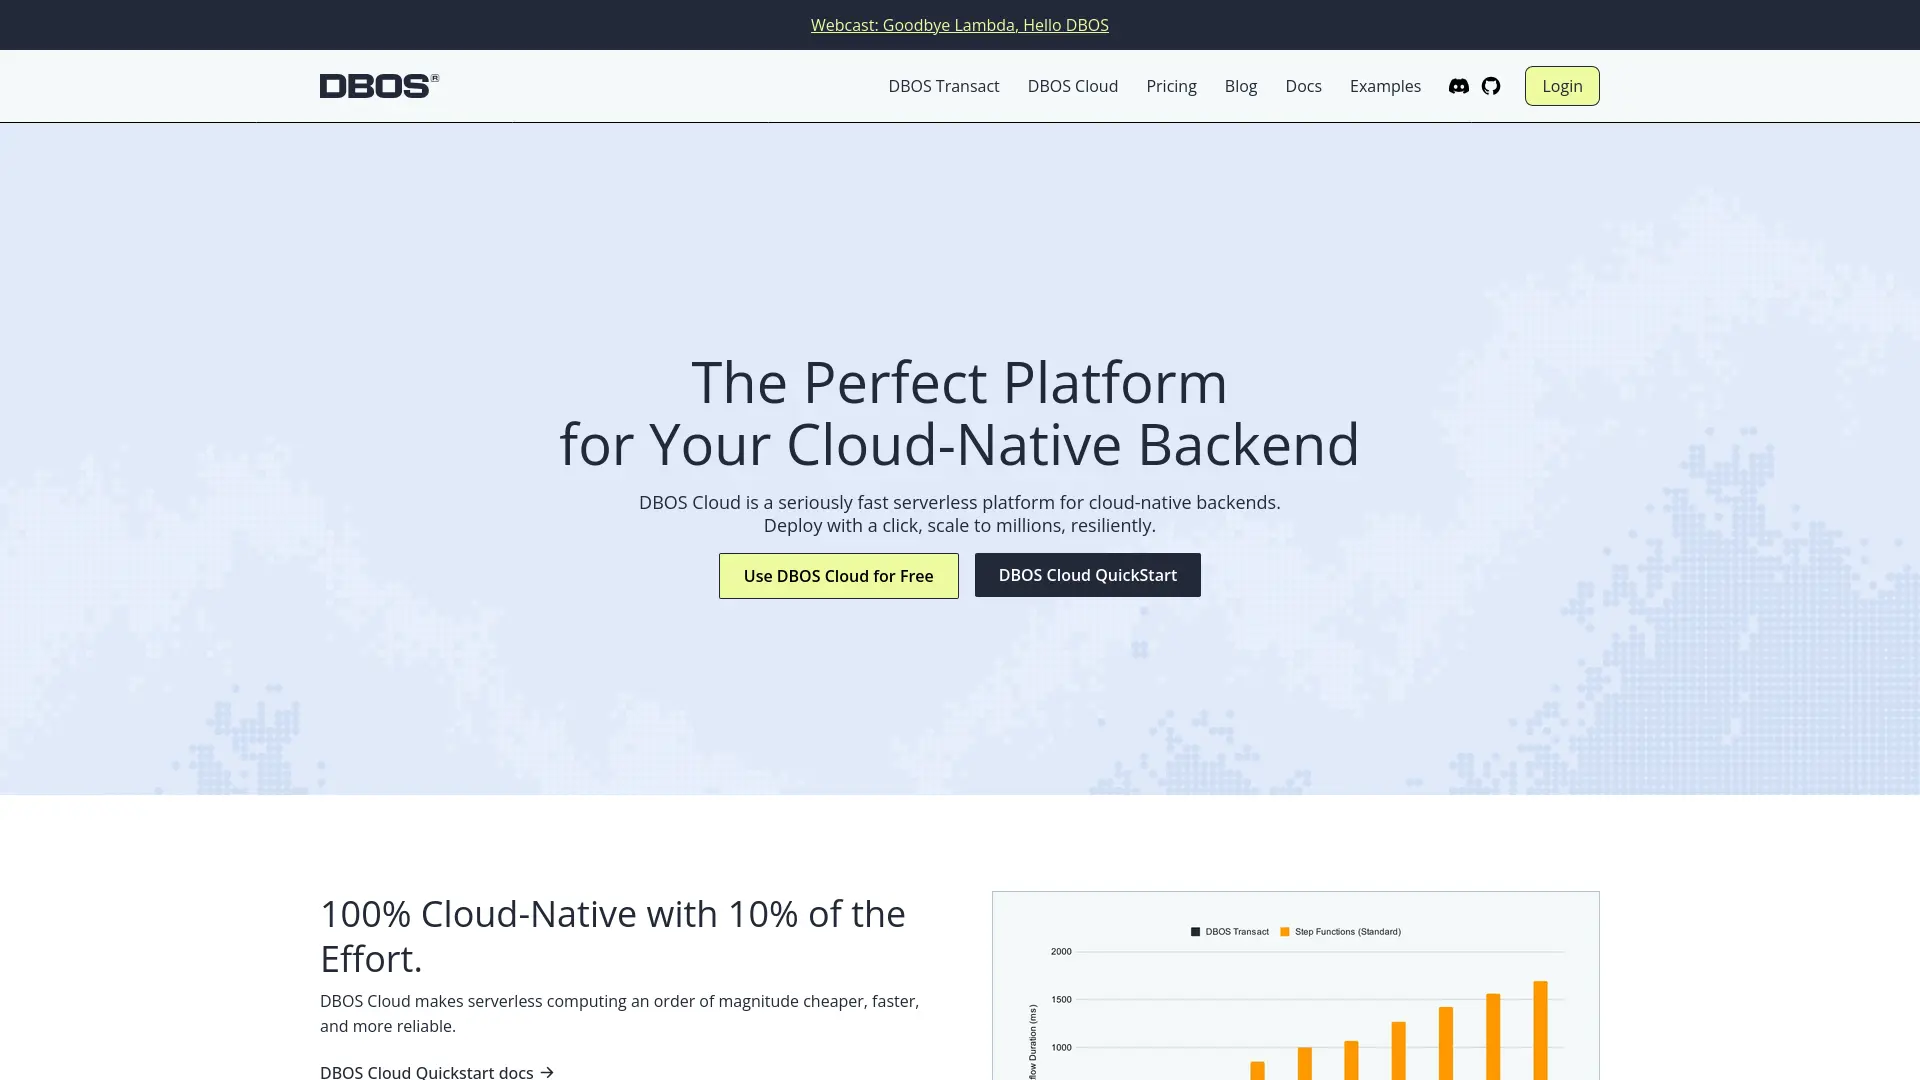Open the Examples page
This screenshot has height=1080, width=1920.
pos(1385,86)
